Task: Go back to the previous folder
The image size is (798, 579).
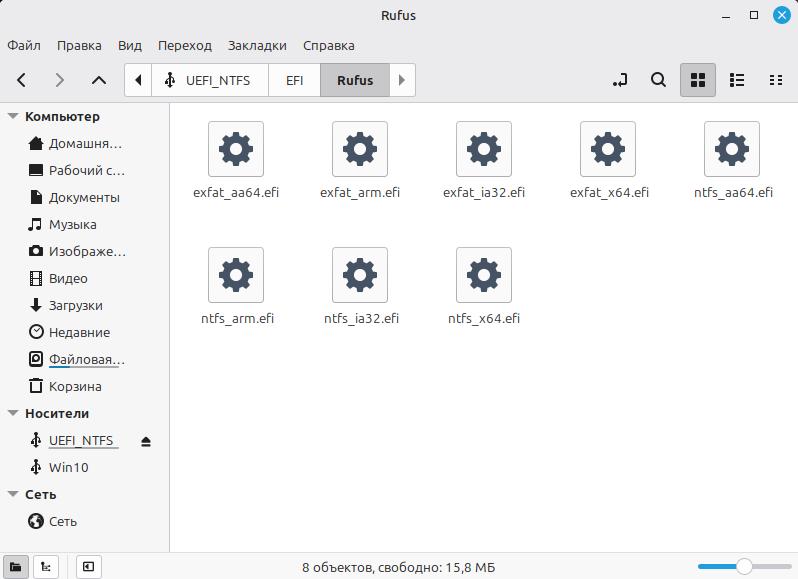Action: [21, 80]
